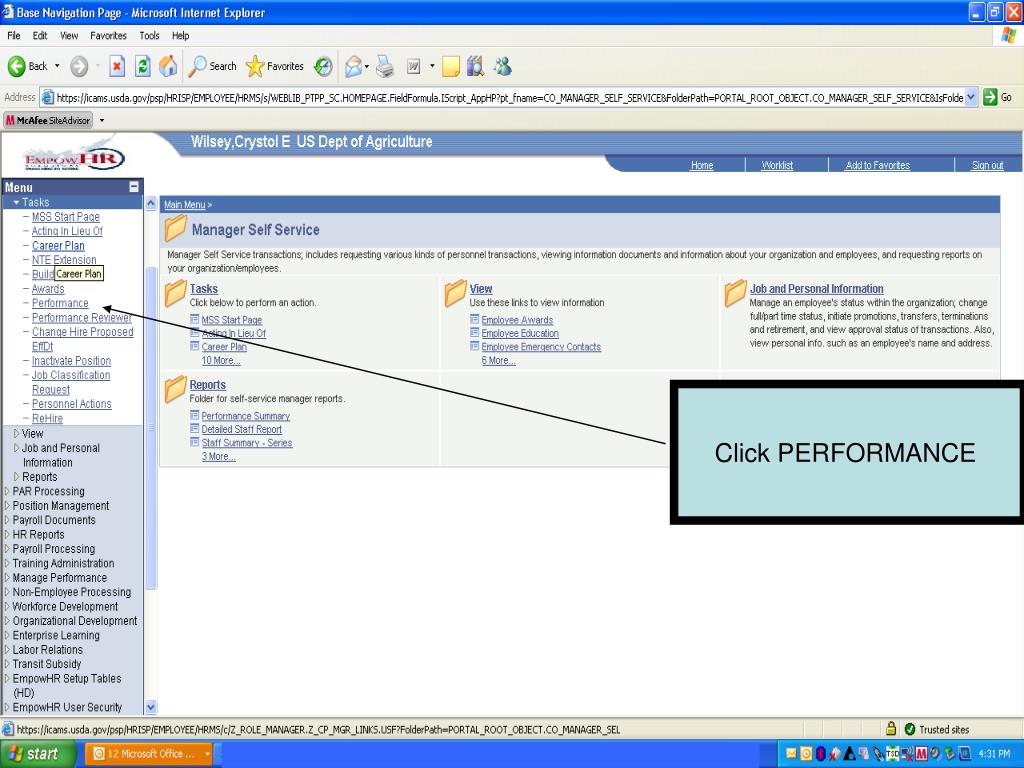Screen dimensions: 1024x768
Task: Open the Worklist link in the header
Action: click(x=777, y=165)
